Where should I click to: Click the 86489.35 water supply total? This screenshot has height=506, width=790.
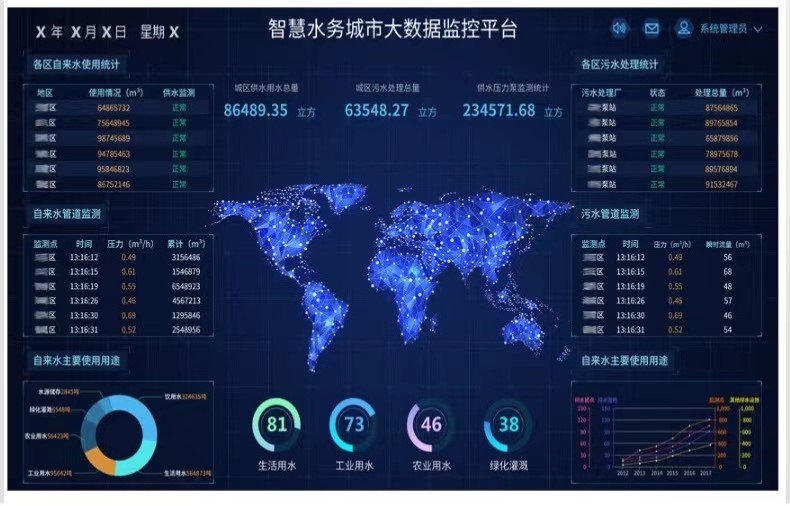click(x=256, y=110)
